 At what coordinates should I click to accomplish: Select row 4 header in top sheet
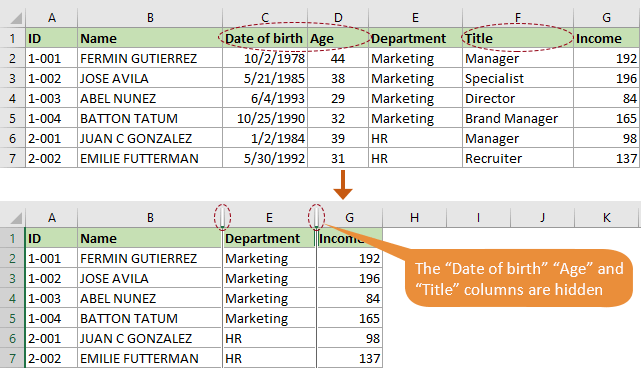12,98
